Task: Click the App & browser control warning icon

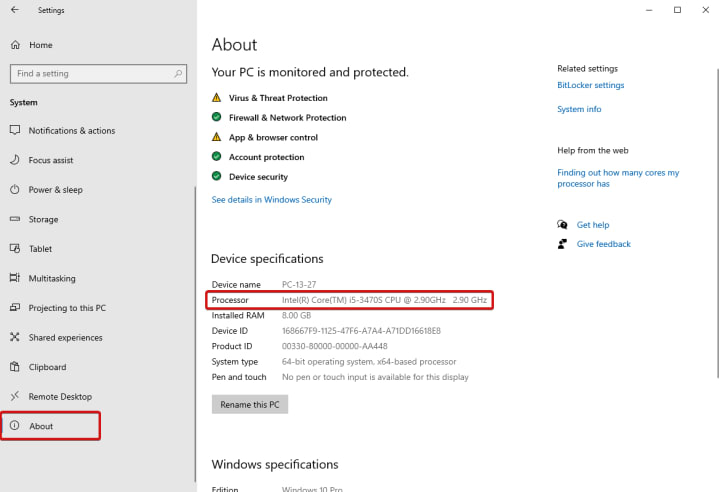Action: pos(216,137)
